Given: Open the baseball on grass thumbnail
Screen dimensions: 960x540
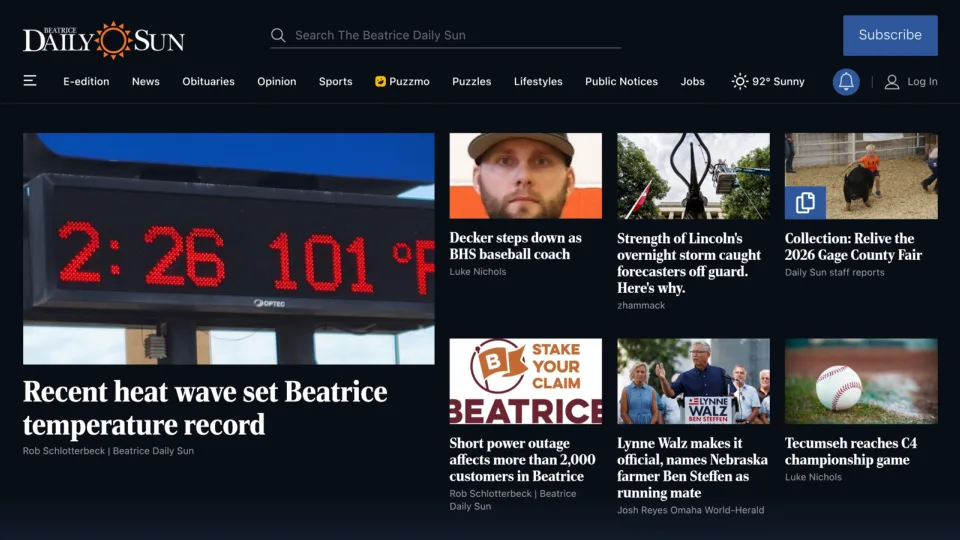Looking at the screenshot, I should click(861, 381).
